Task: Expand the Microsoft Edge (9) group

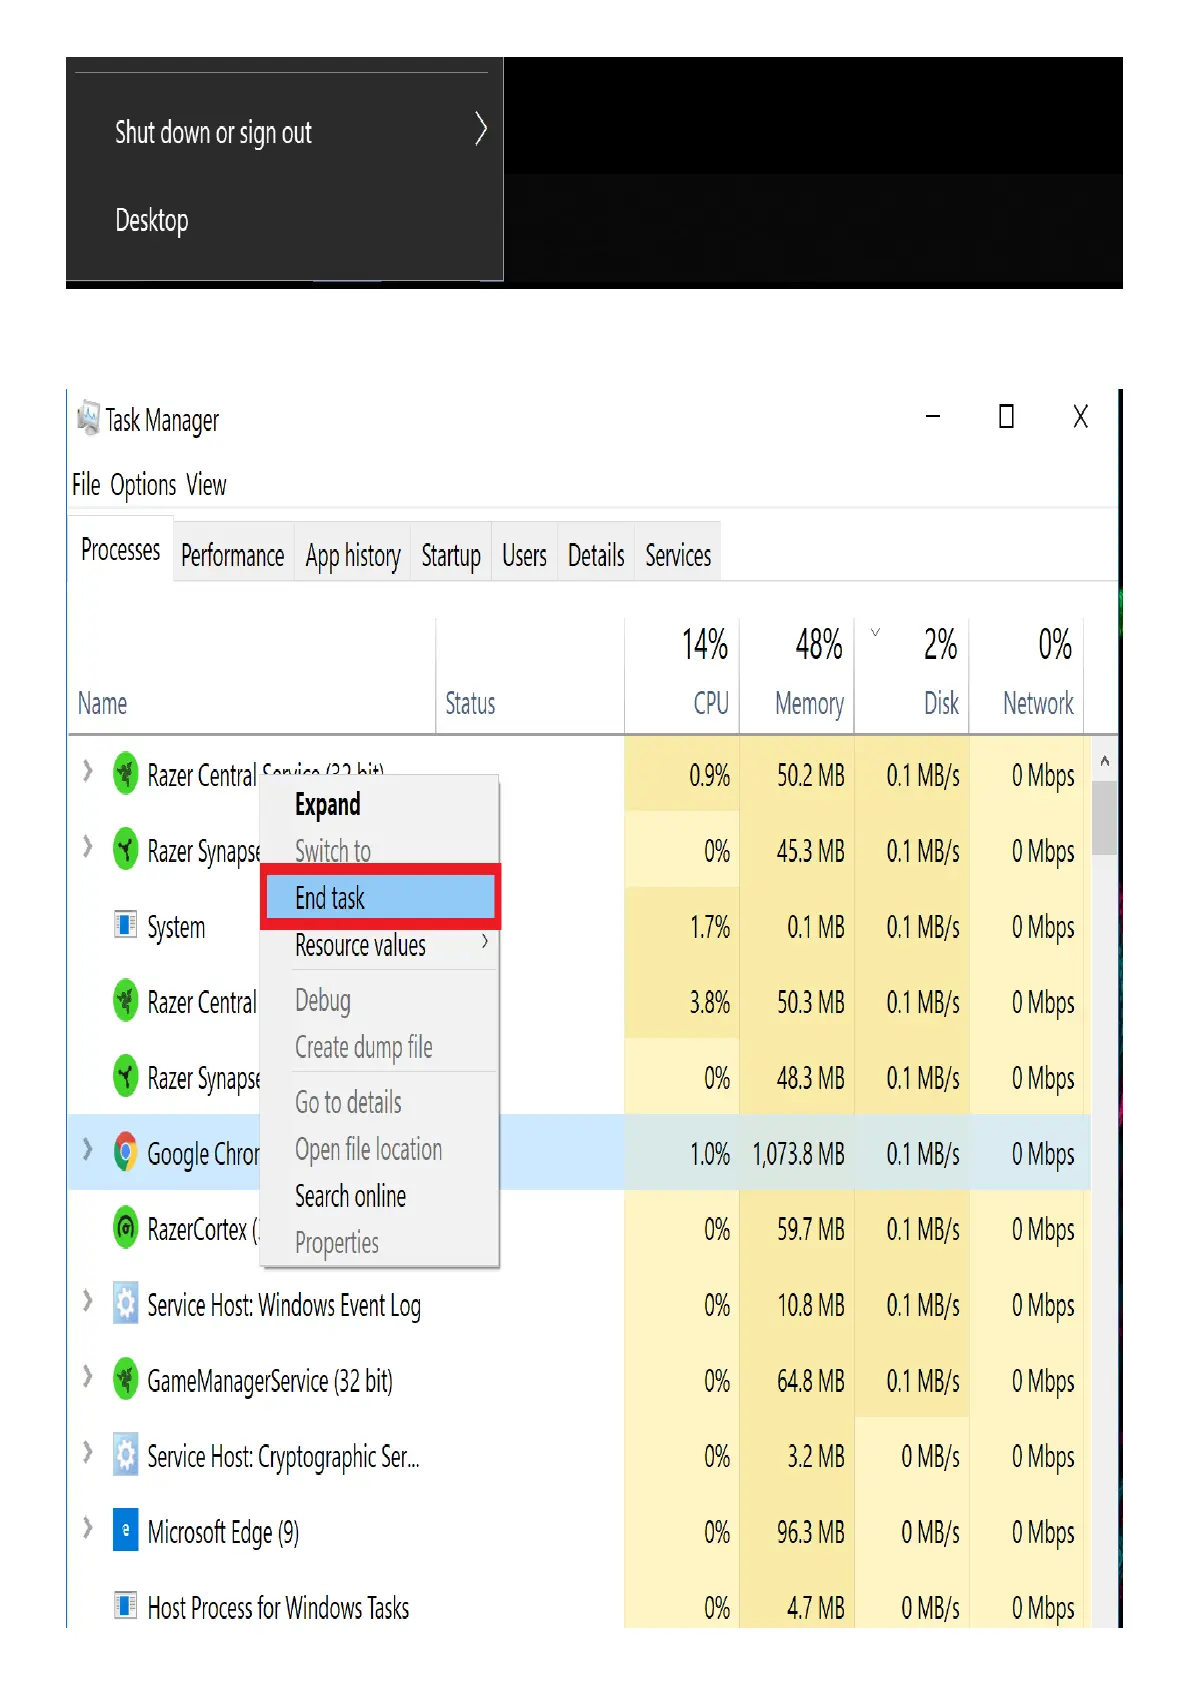Action: click(x=87, y=1528)
